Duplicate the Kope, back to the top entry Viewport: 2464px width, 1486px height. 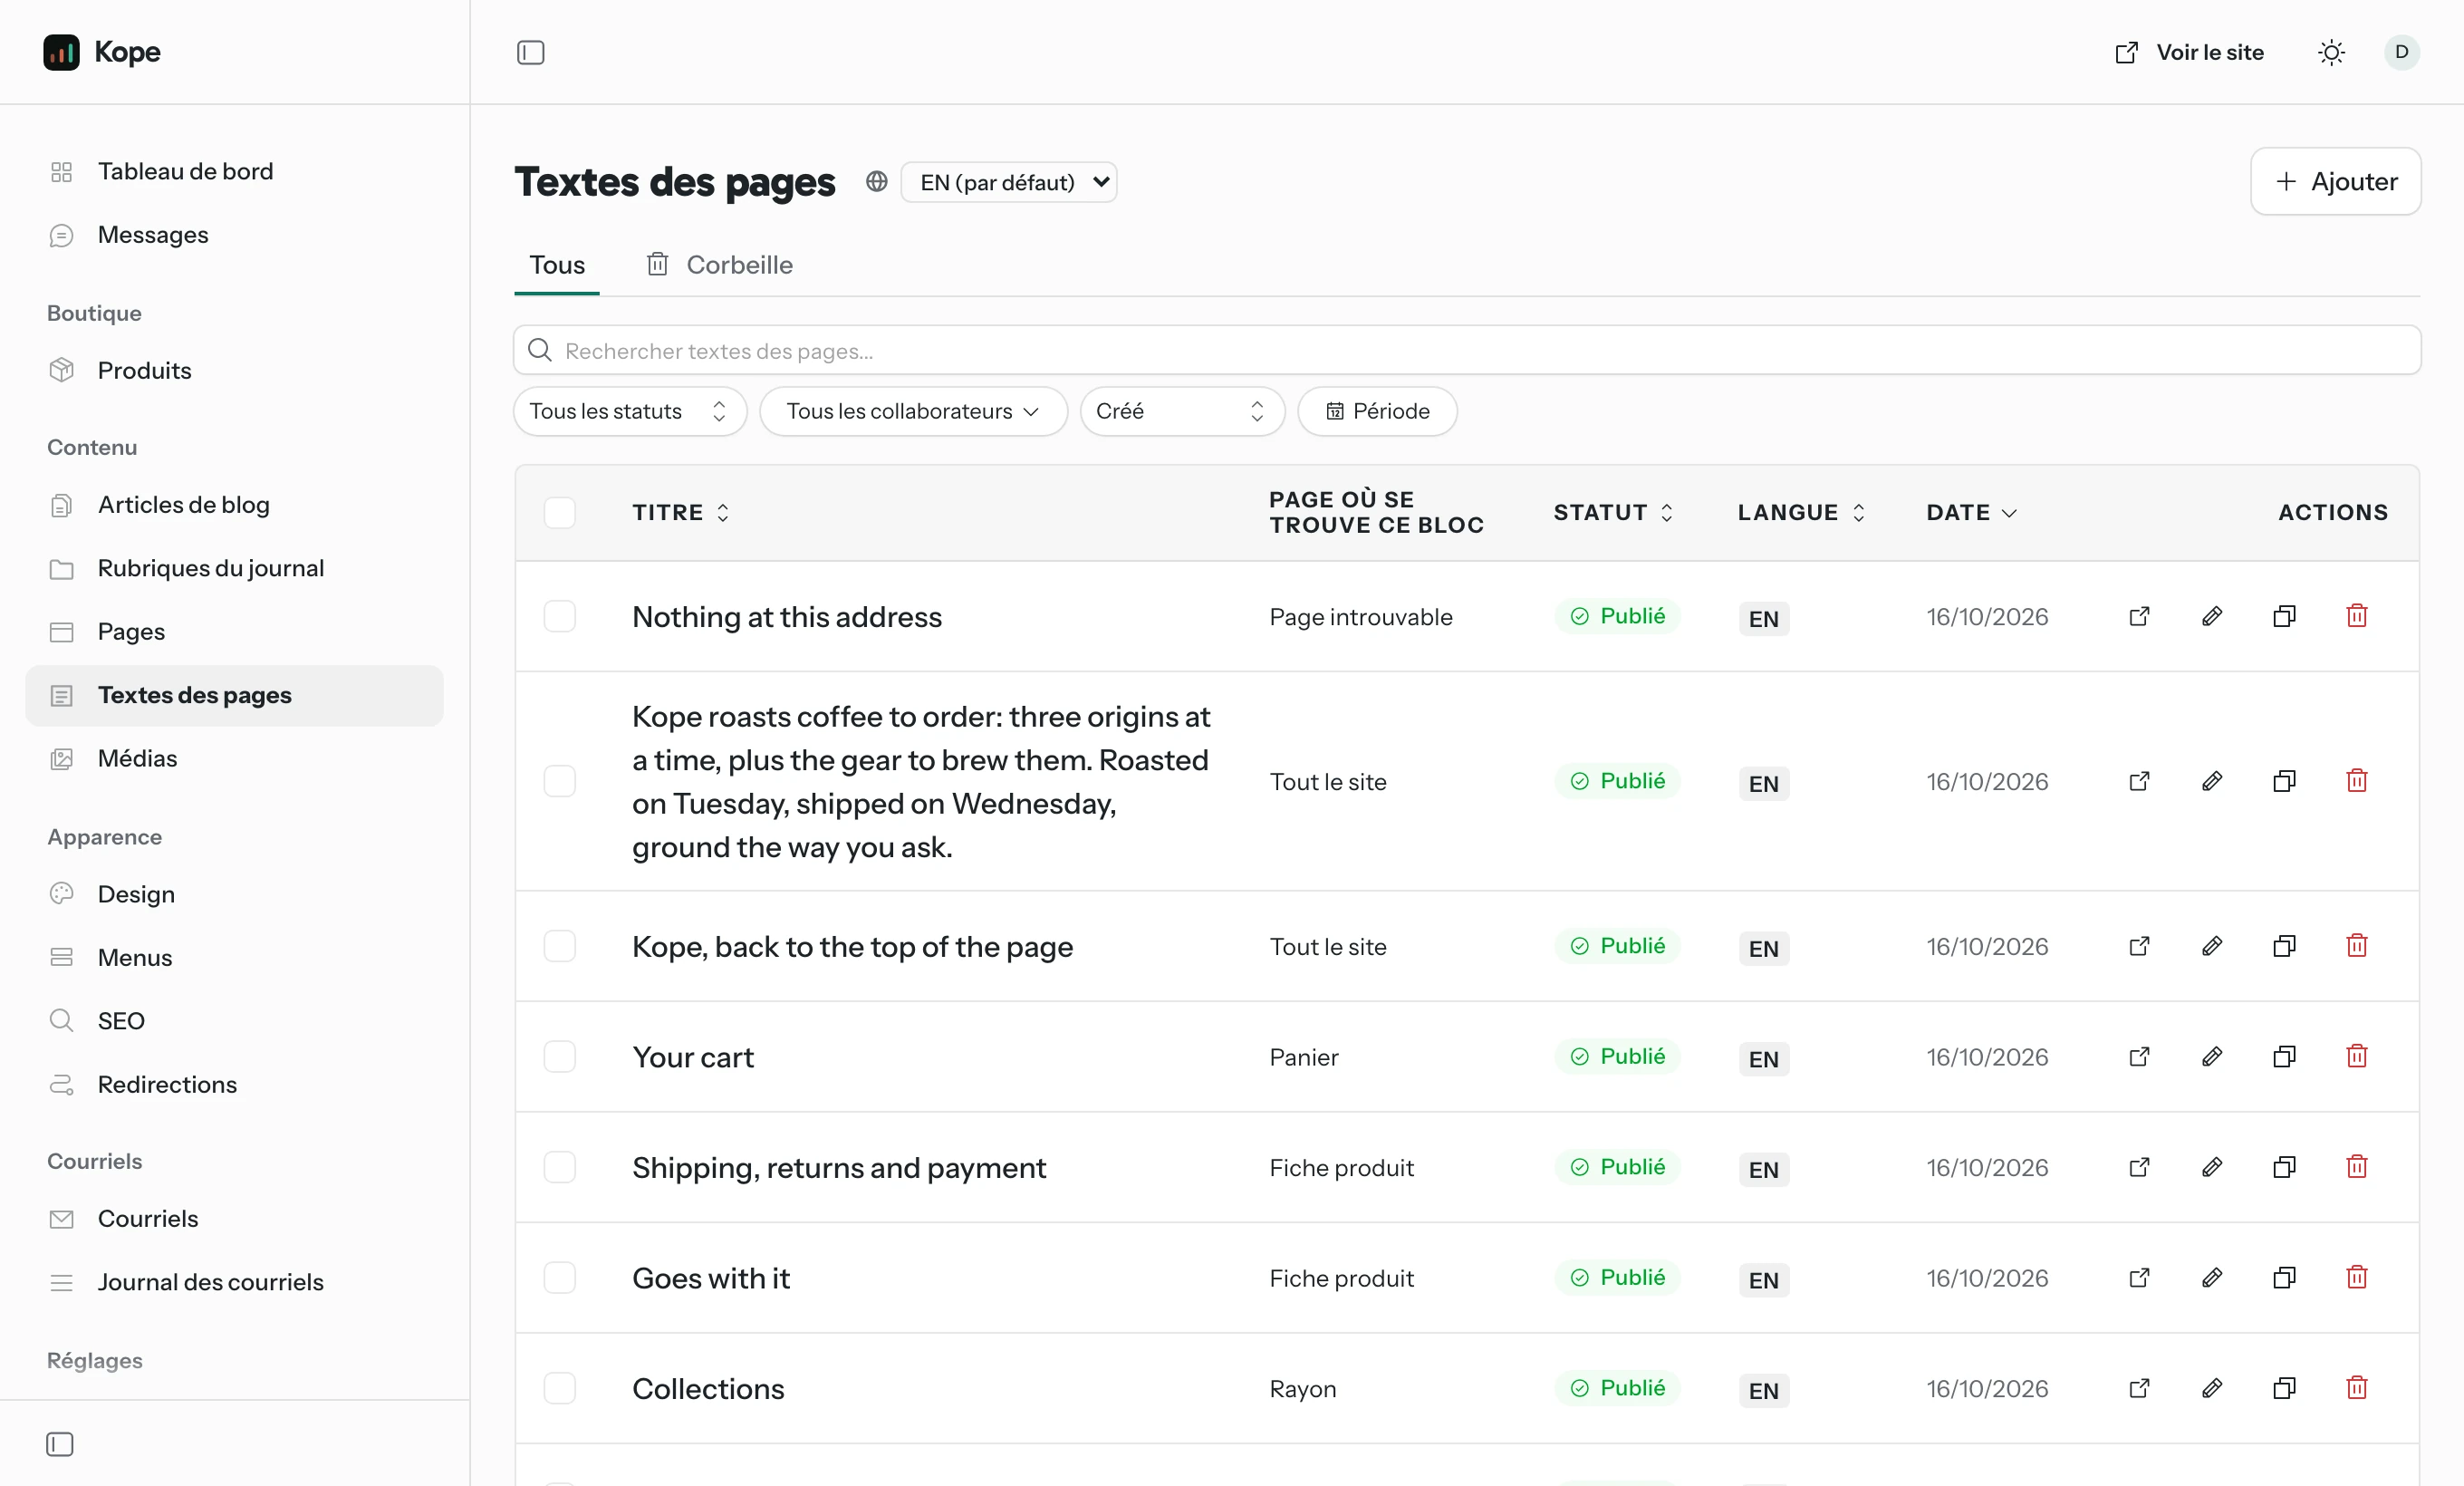pos(2284,946)
